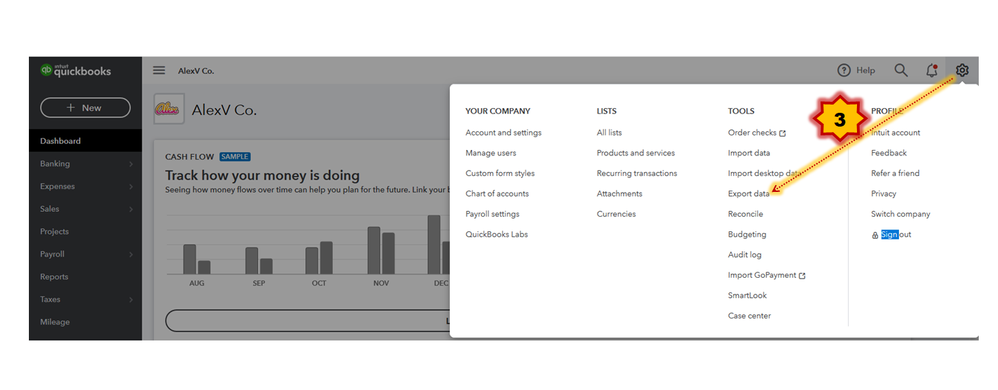
Task: Open the gear settings icon
Action: (x=962, y=70)
